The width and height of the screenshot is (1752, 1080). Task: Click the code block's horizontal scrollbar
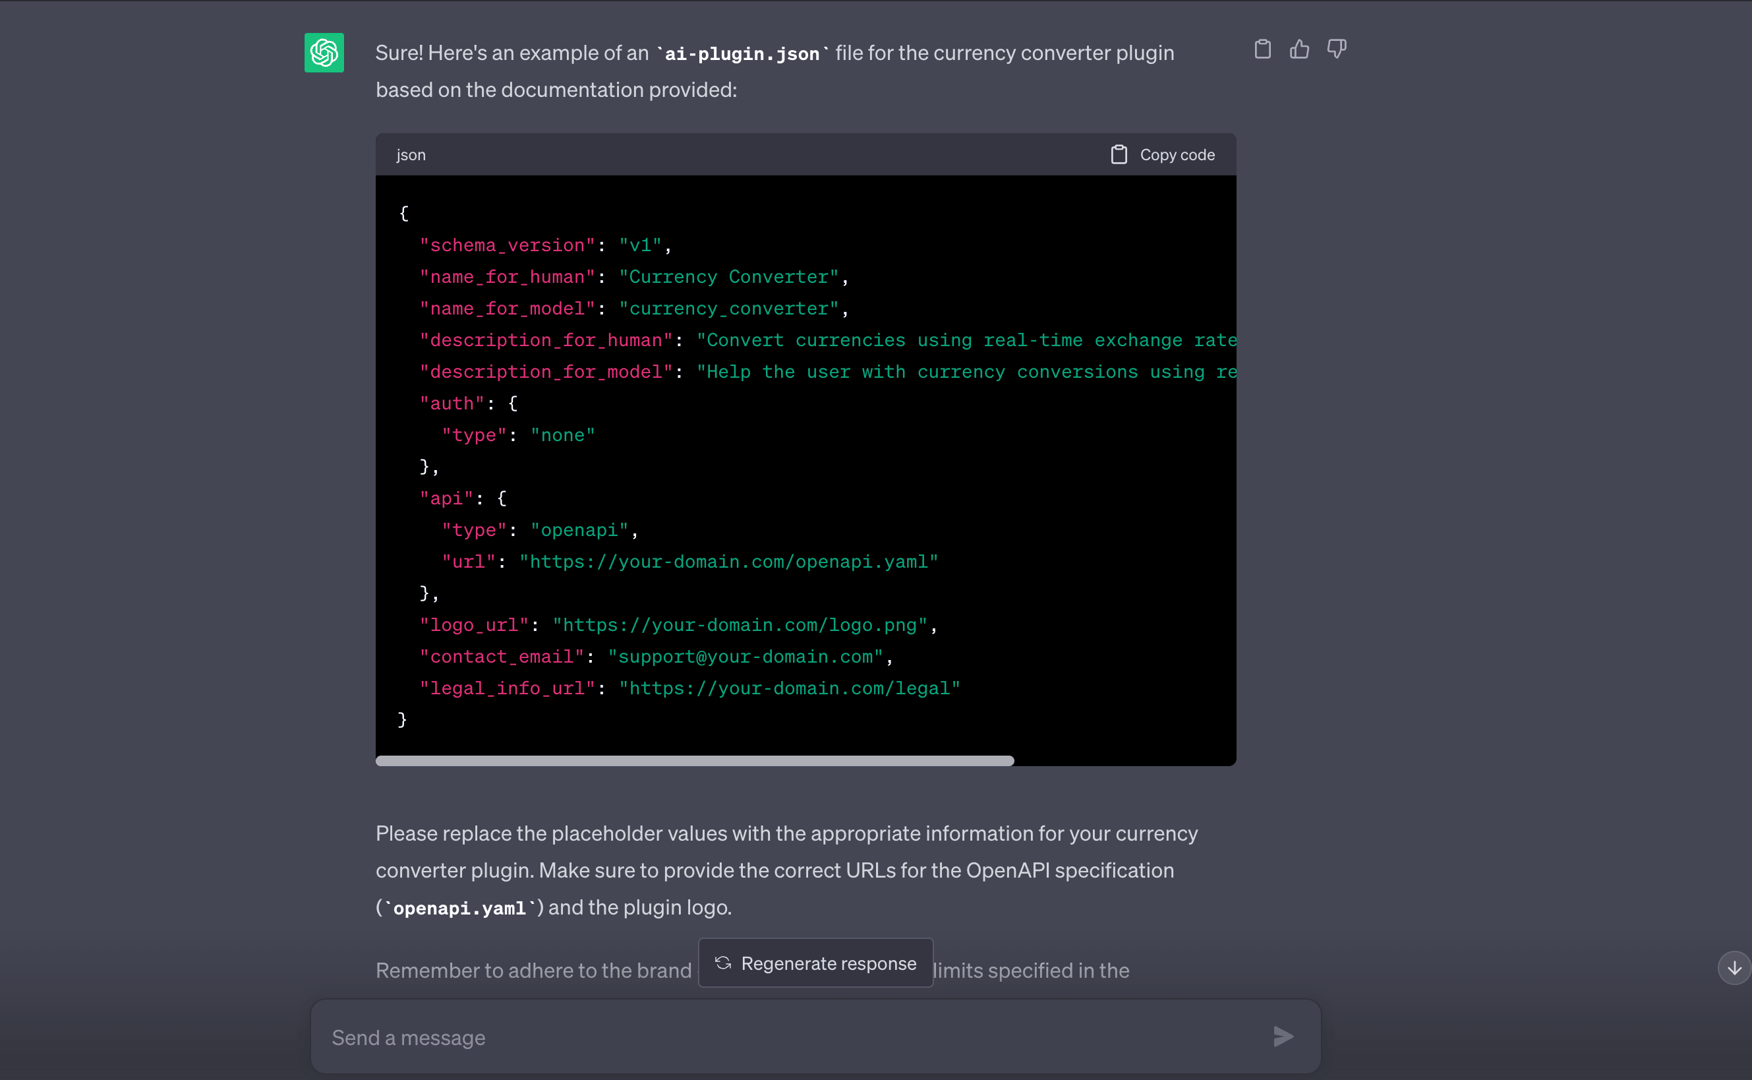tap(694, 761)
